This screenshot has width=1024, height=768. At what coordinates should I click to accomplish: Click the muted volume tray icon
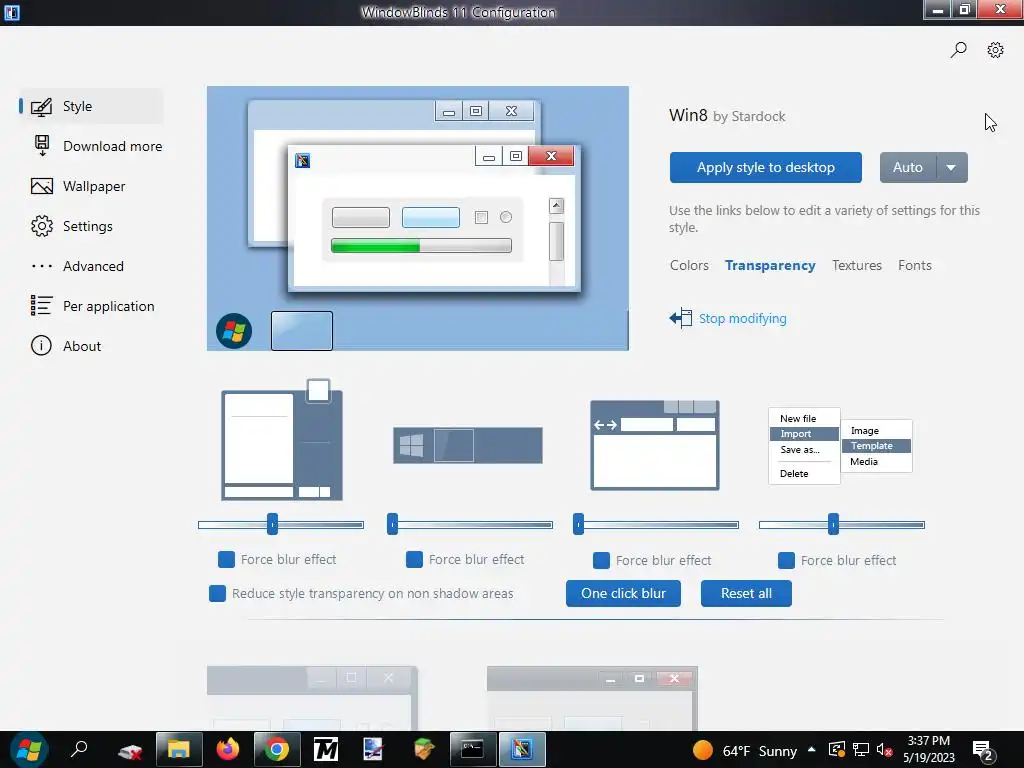click(885, 750)
